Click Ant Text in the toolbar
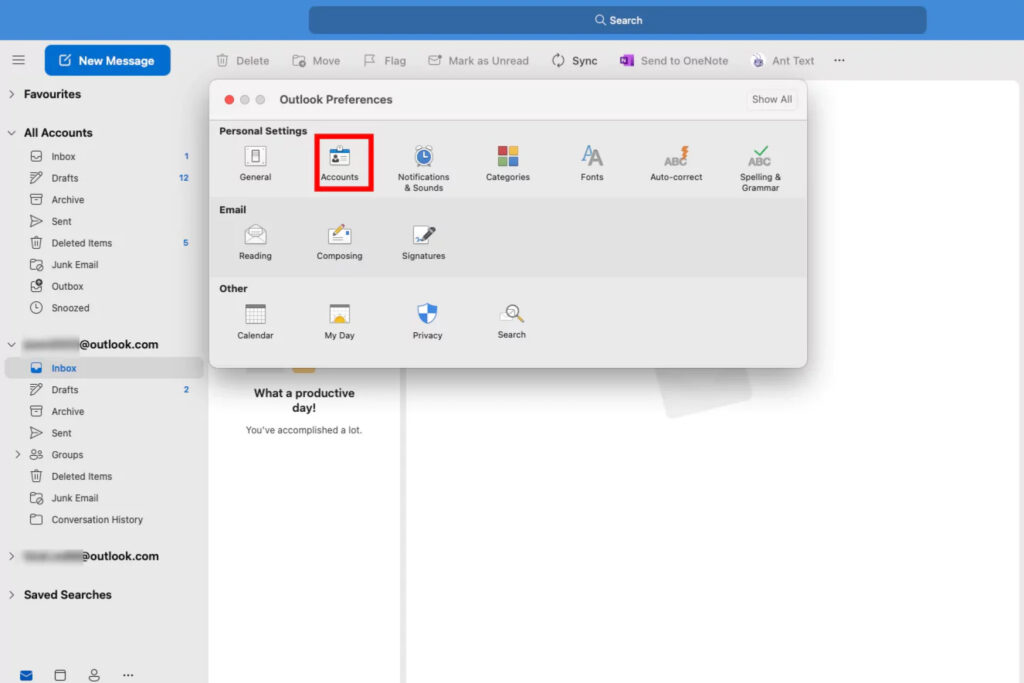This screenshot has height=683, width=1024. (x=782, y=61)
